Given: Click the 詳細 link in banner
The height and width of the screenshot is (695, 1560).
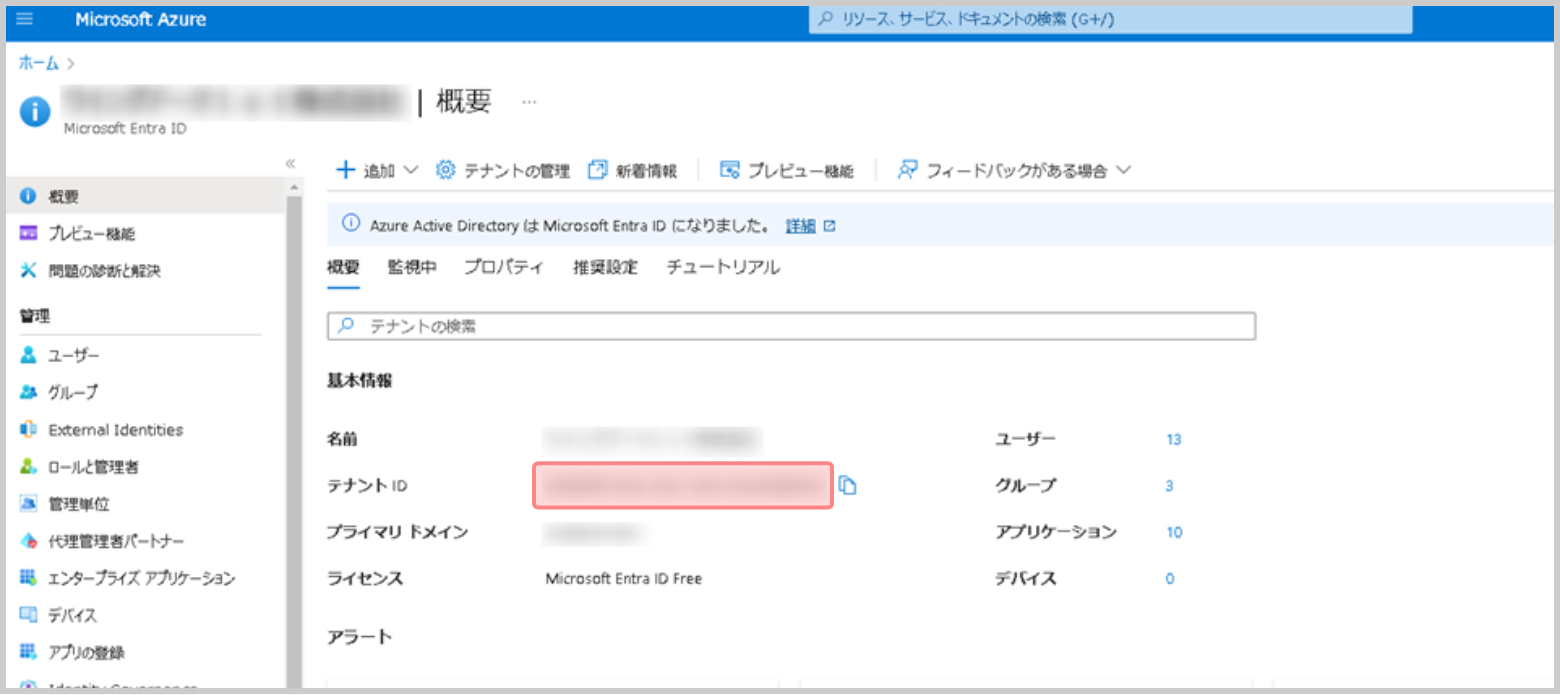Looking at the screenshot, I should click(x=800, y=226).
